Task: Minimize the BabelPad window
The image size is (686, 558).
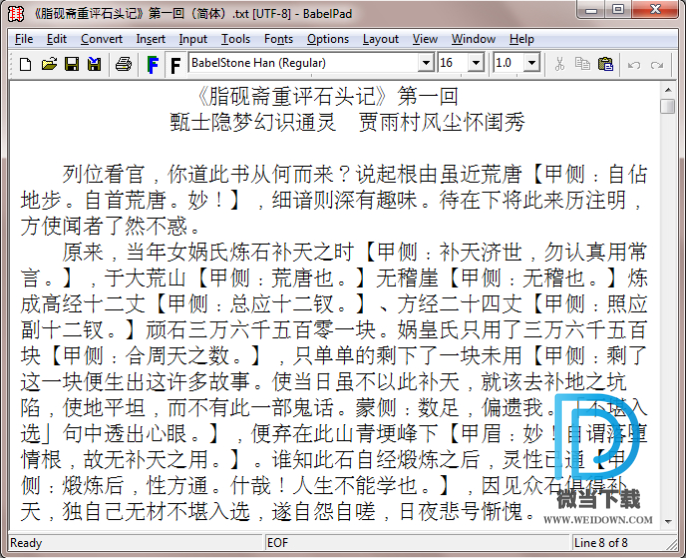Action: pos(591,10)
